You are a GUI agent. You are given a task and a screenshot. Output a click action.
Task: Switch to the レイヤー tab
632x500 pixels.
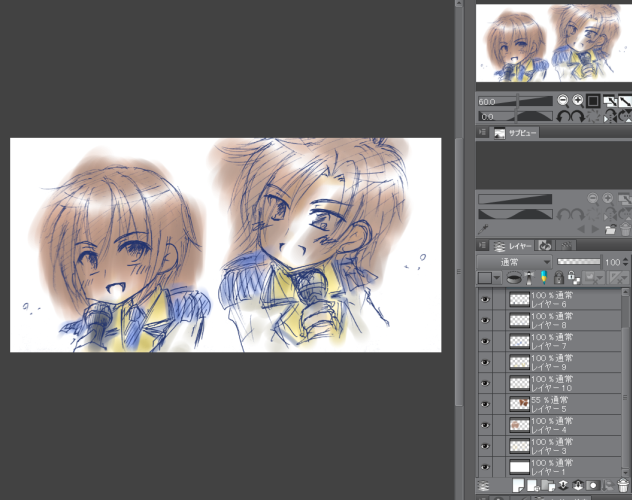coord(513,245)
